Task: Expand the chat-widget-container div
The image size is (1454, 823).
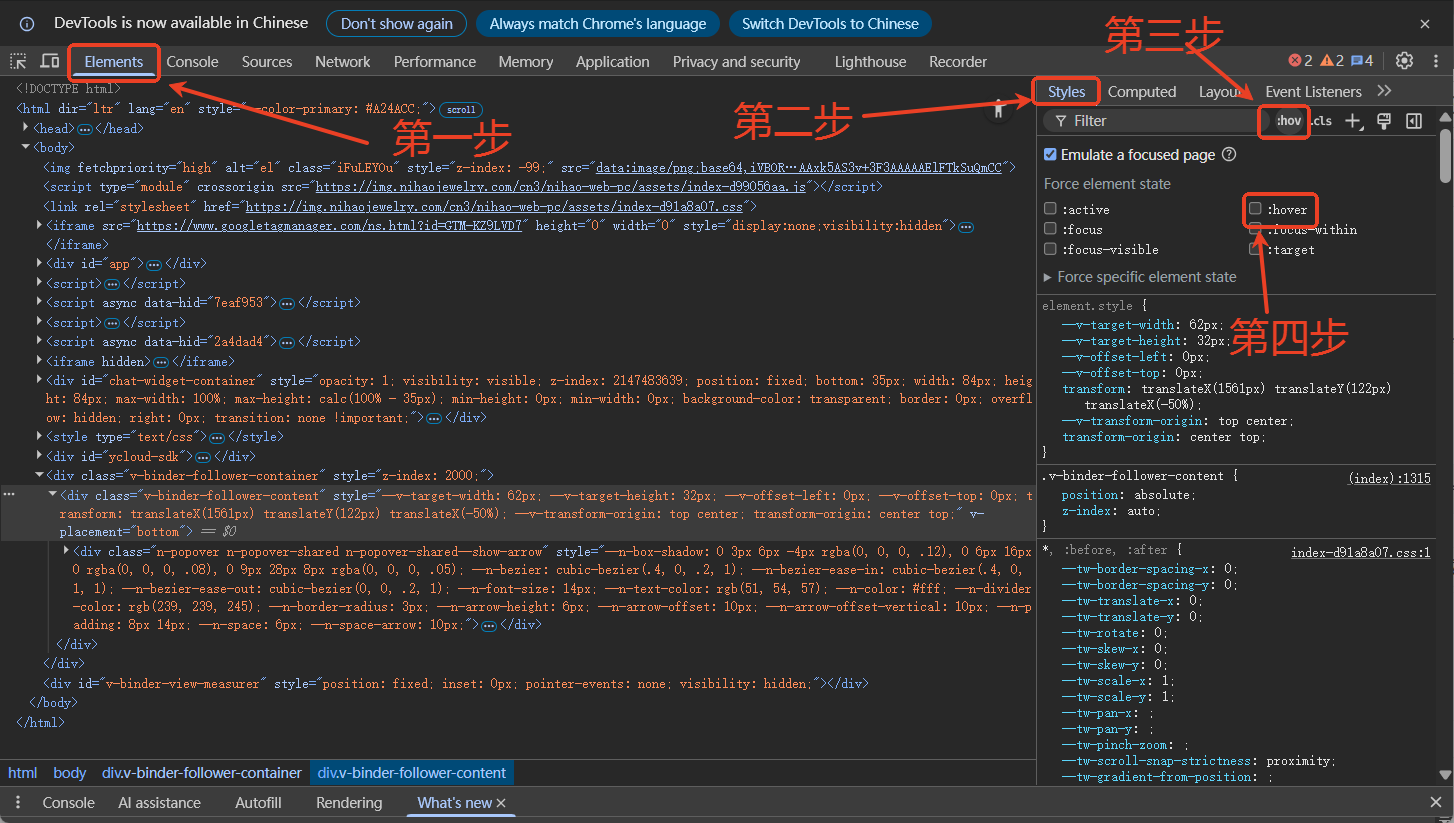Action: (x=39, y=381)
